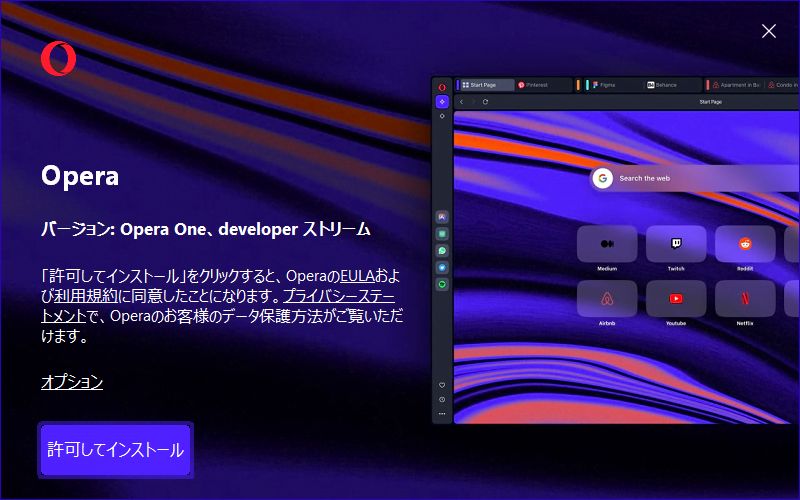
Task: Click the heart icon in preview sidebar
Action: pos(442,385)
